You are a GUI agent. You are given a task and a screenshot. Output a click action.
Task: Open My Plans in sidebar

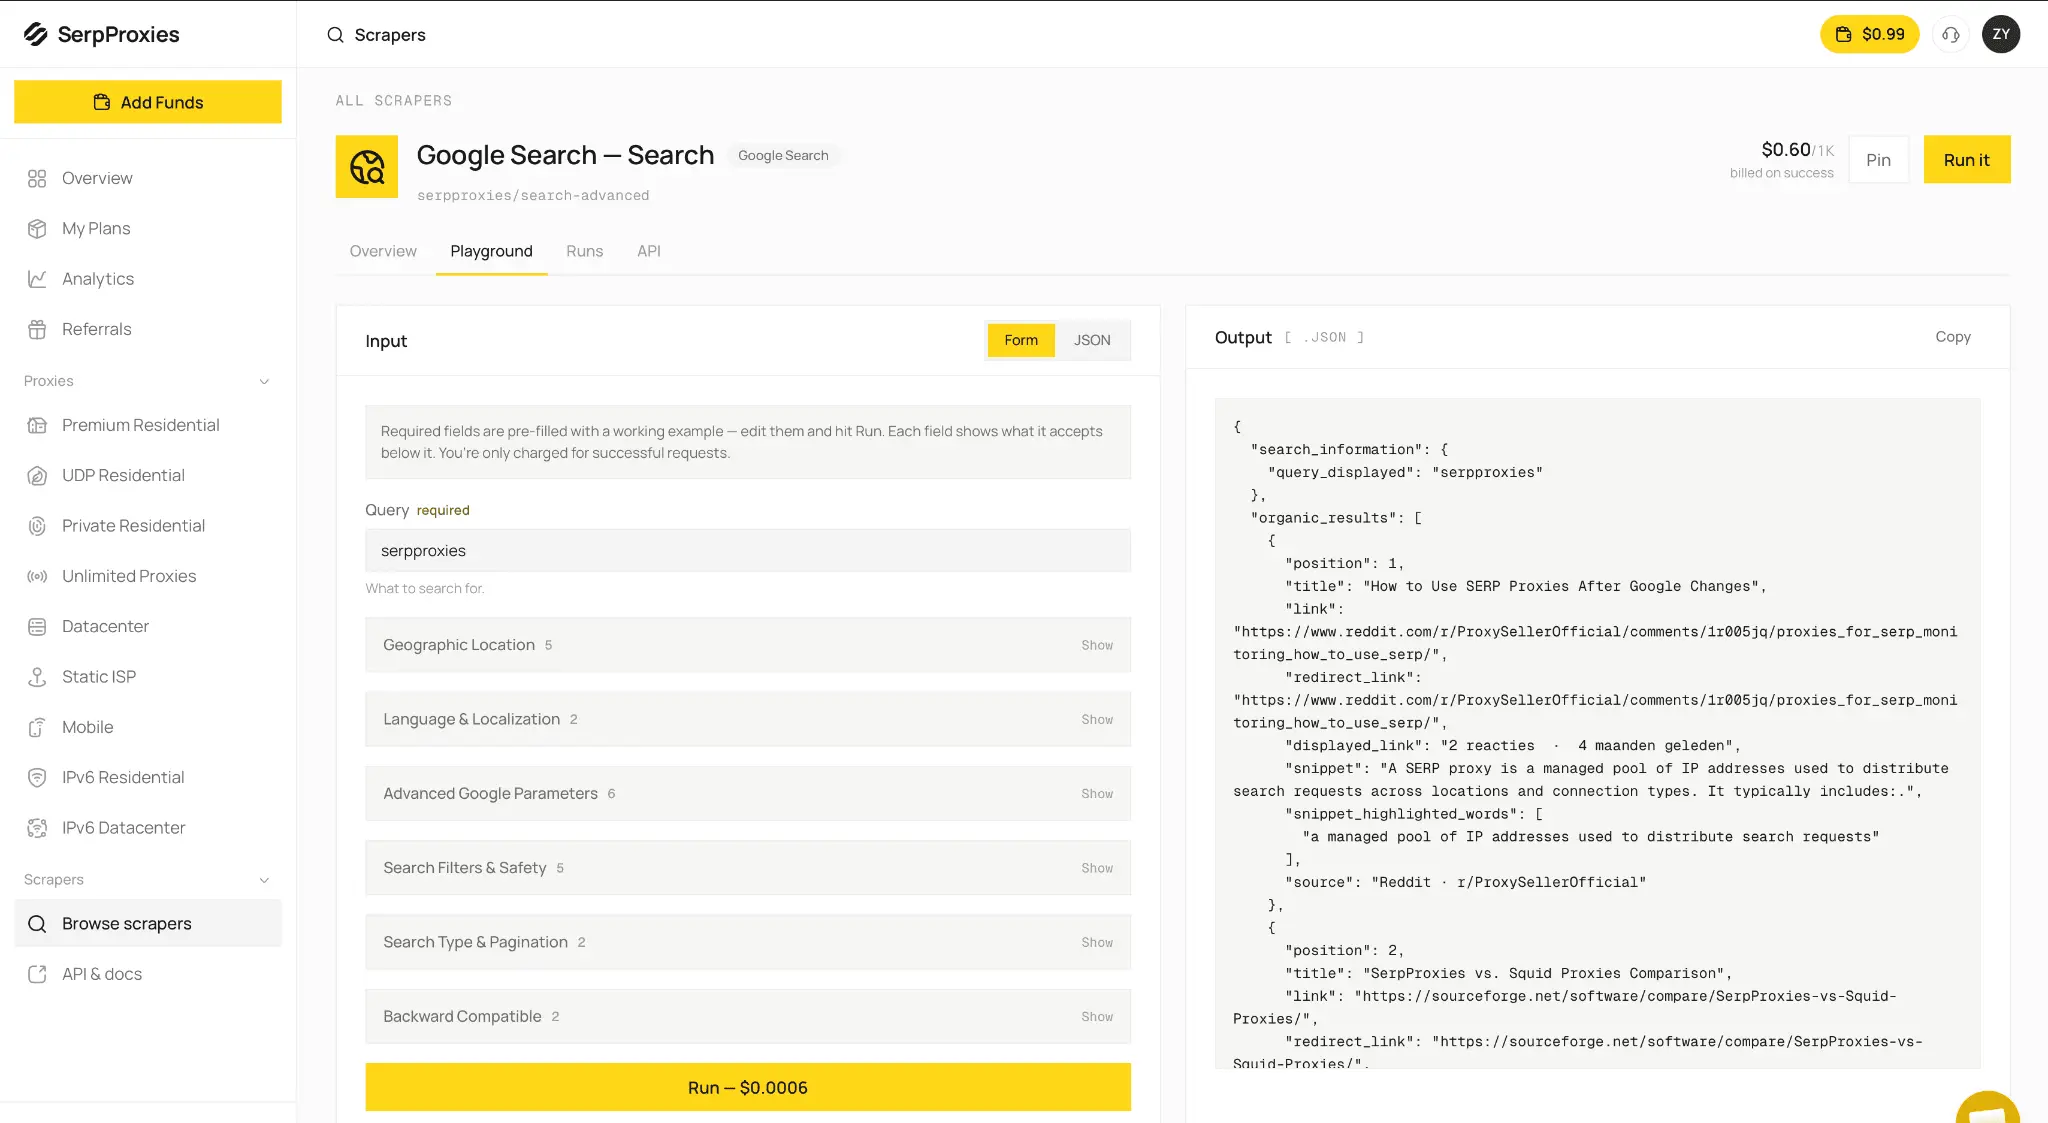(148, 228)
